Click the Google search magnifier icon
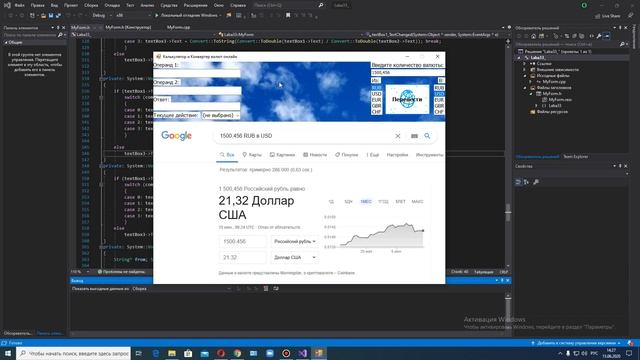 427,136
